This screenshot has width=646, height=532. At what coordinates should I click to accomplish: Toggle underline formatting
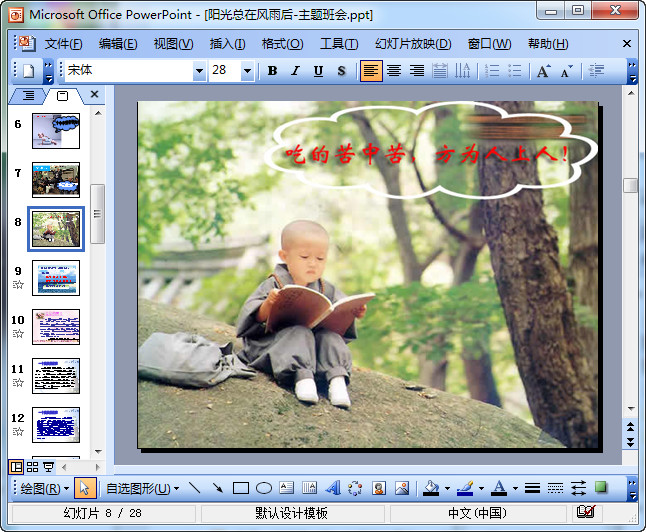(x=318, y=71)
